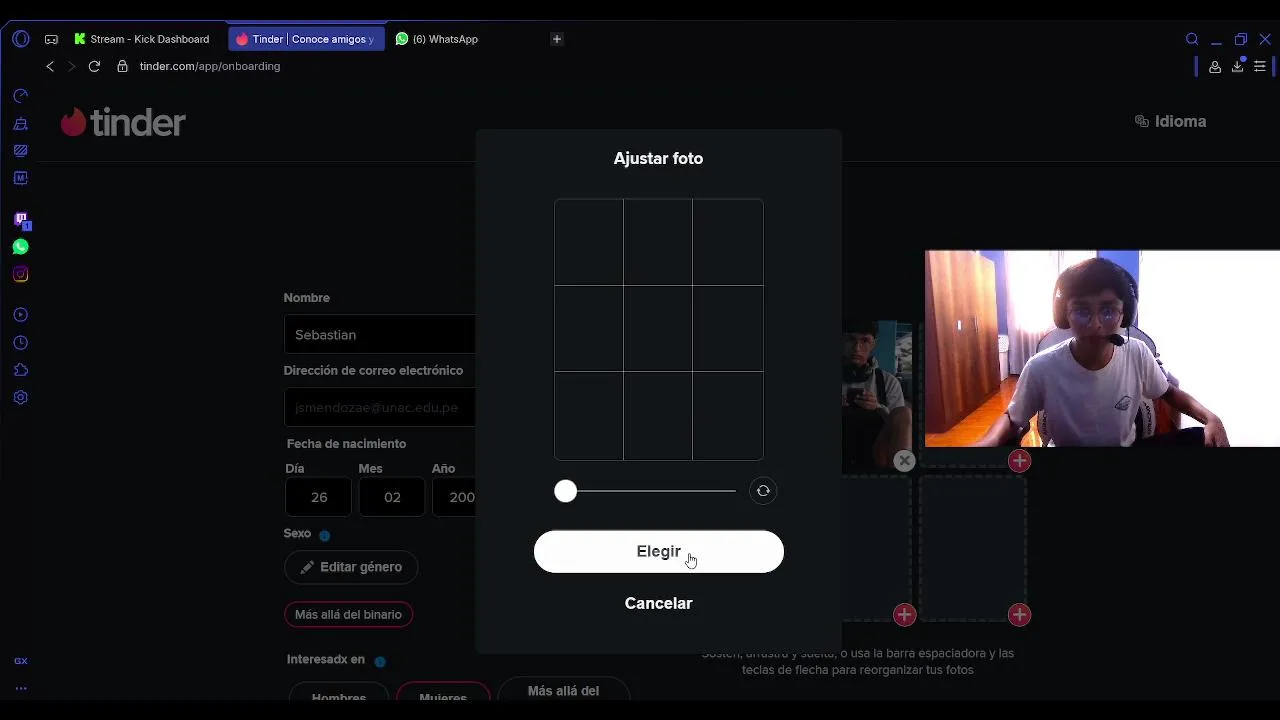This screenshot has height=720, width=1280.
Task: Open Instagram in the sidebar
Action: 21,274
